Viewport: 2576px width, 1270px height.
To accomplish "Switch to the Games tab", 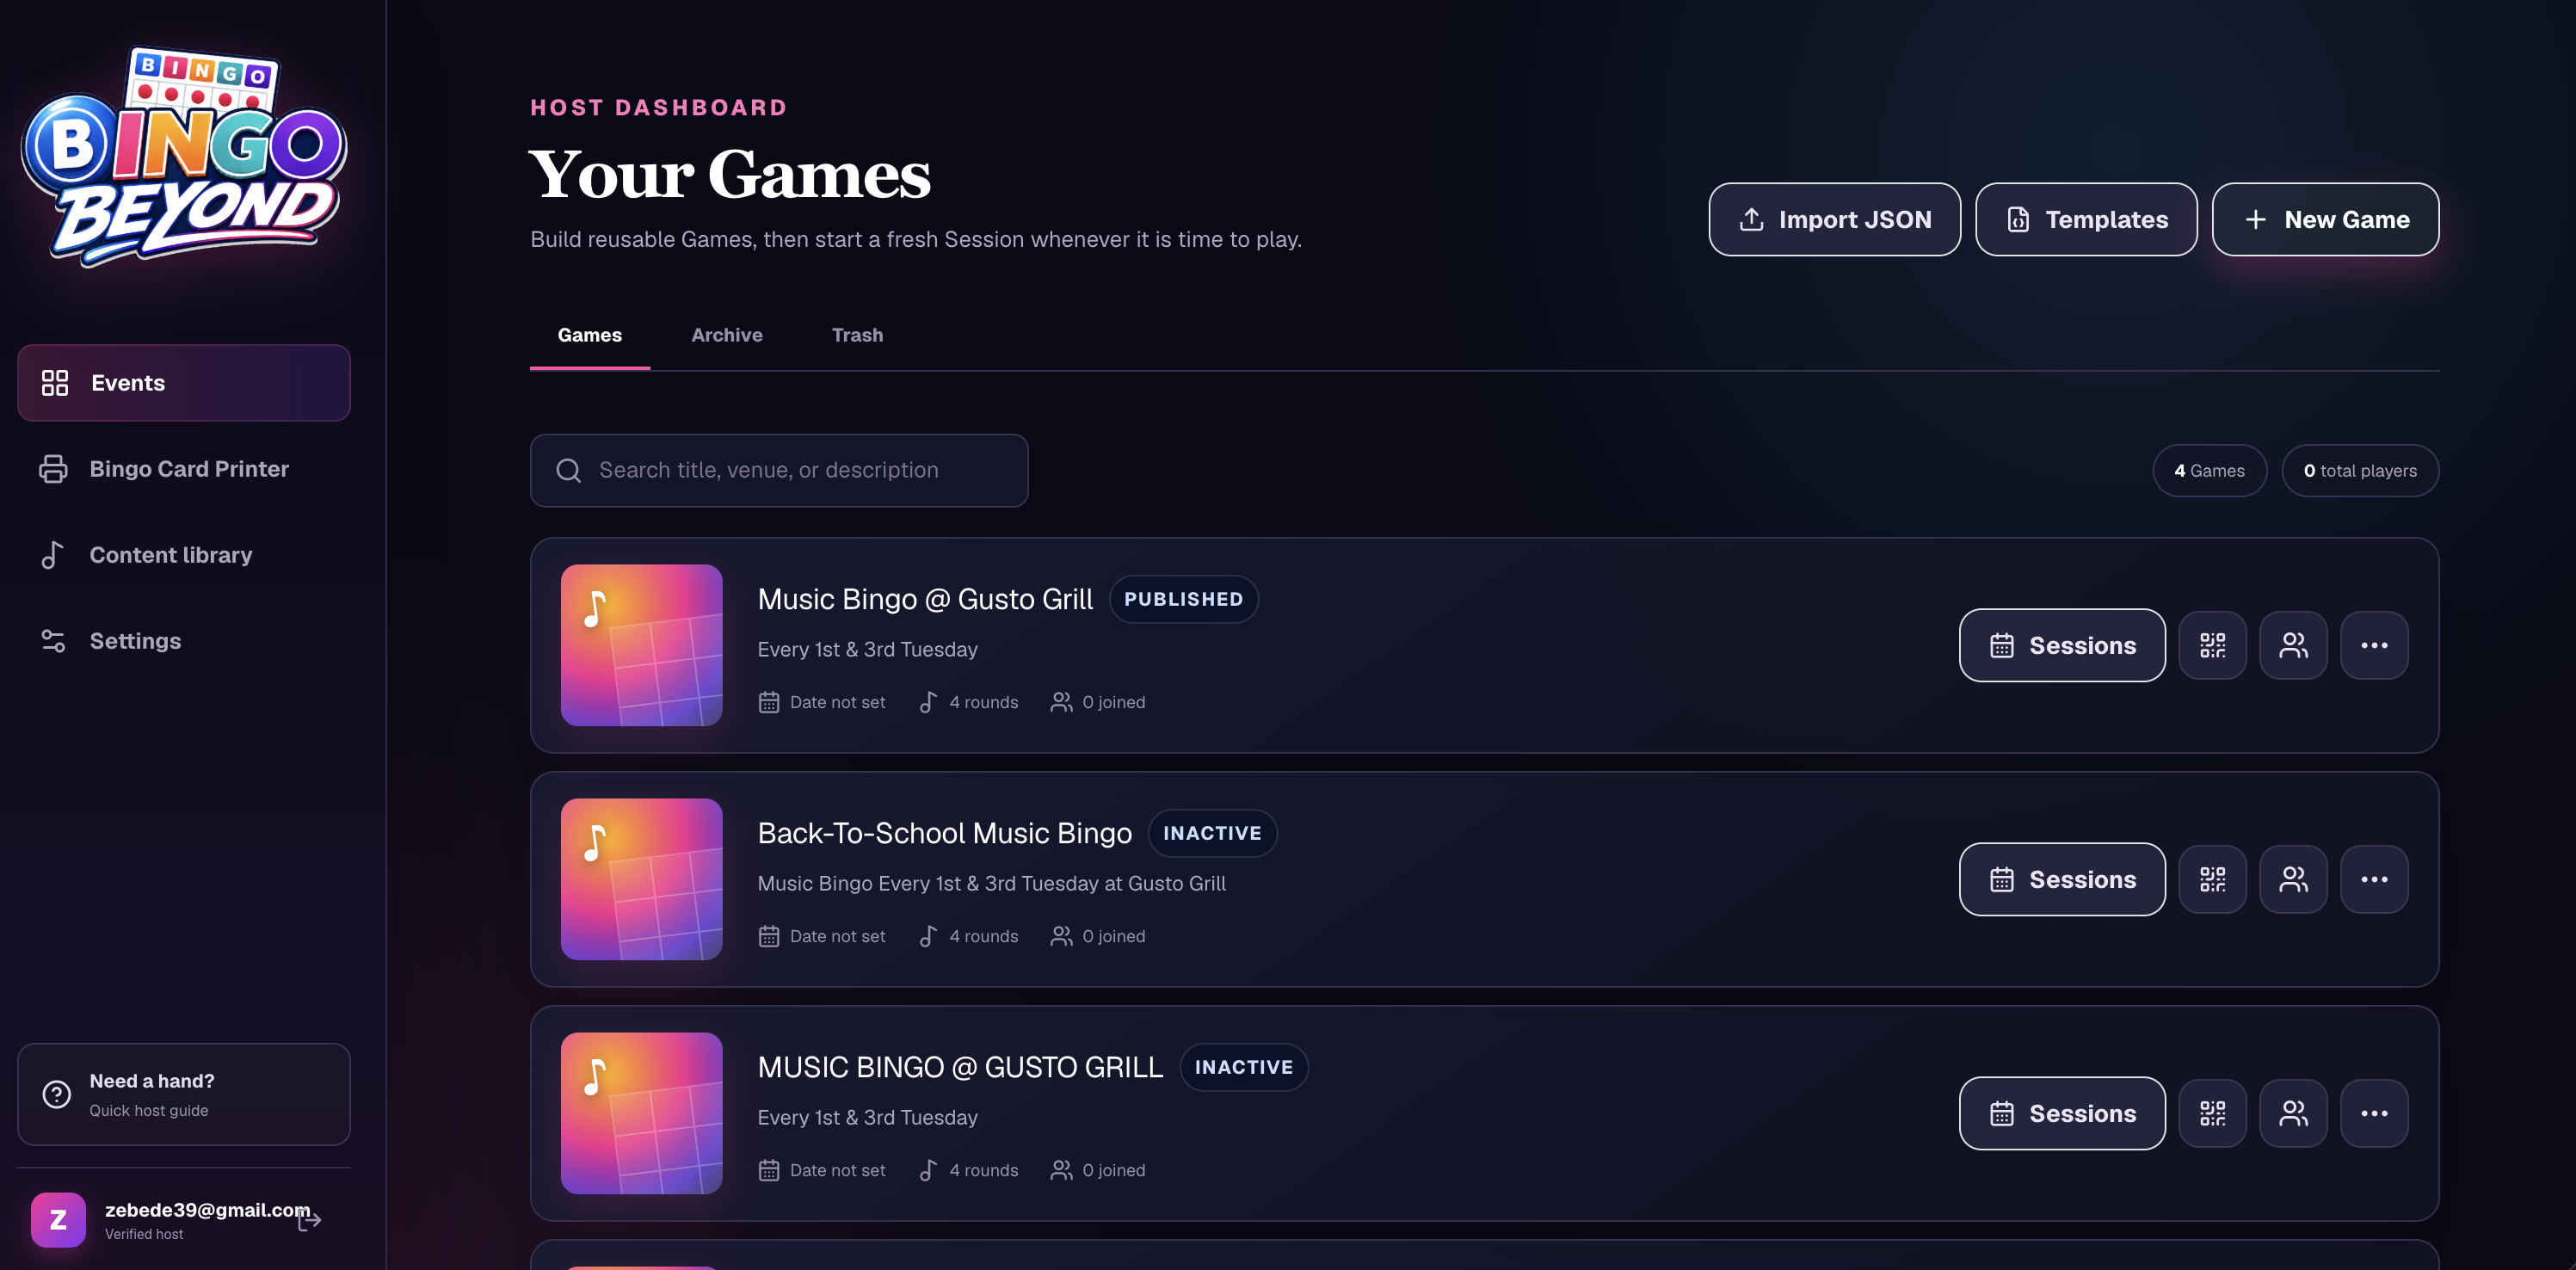I will (590, 335).
